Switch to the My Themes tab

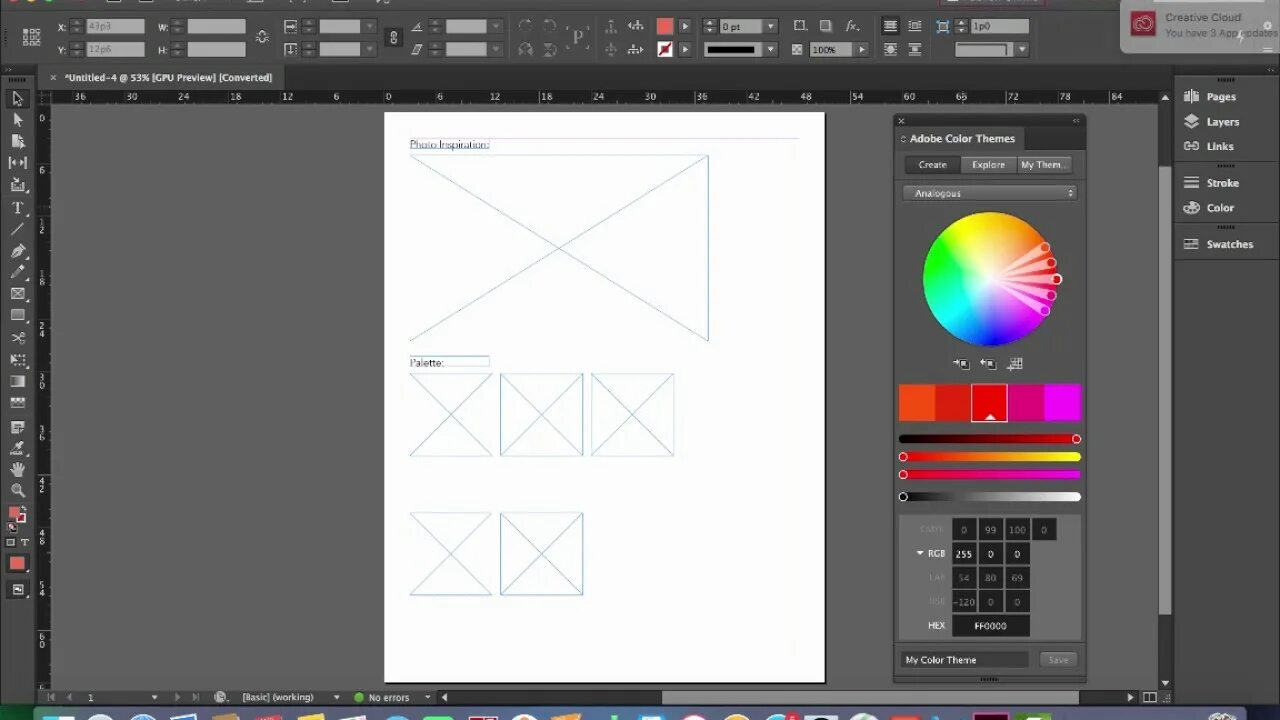1044,165
